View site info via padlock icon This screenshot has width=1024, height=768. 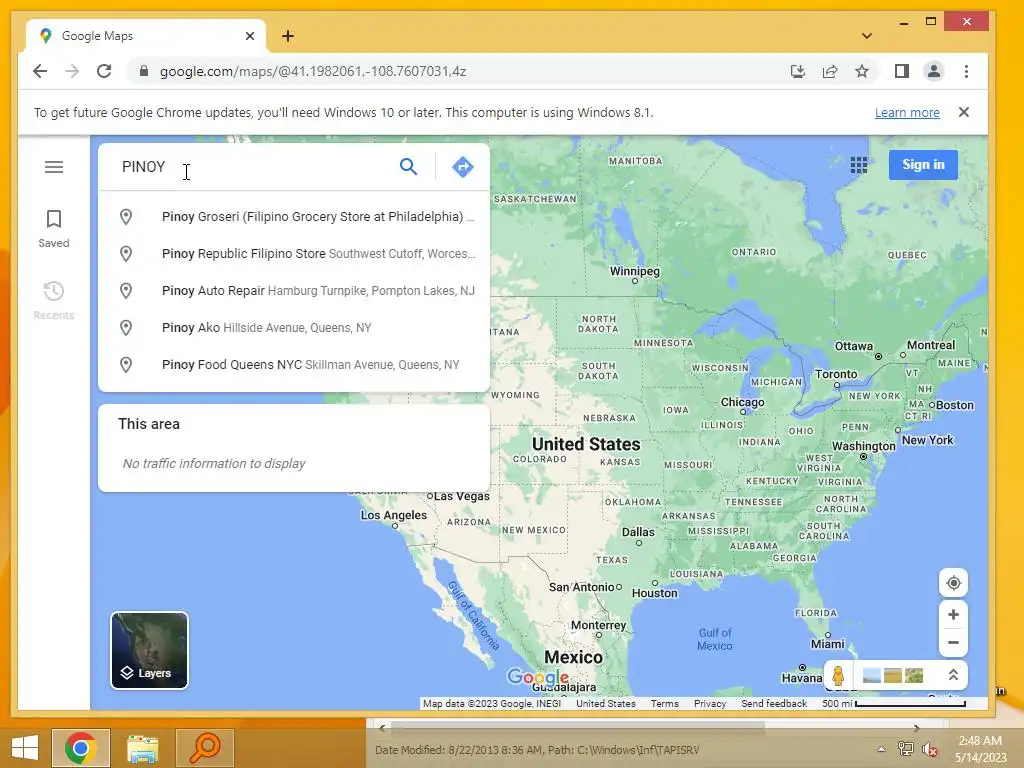(x=144, y=71)
